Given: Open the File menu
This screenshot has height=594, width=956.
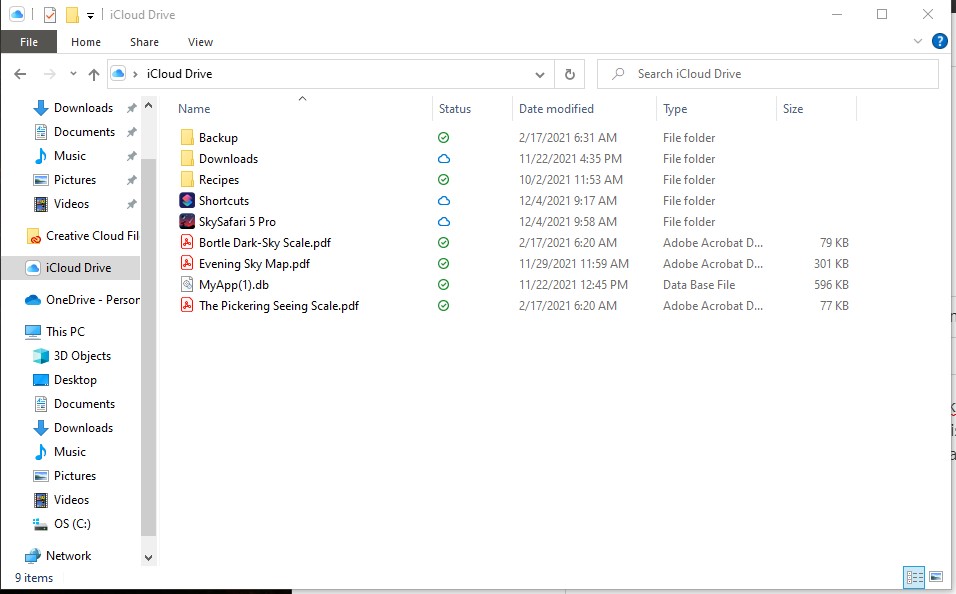Looking at the screenshot, I should pyautogui.click(x=29, y=42).
